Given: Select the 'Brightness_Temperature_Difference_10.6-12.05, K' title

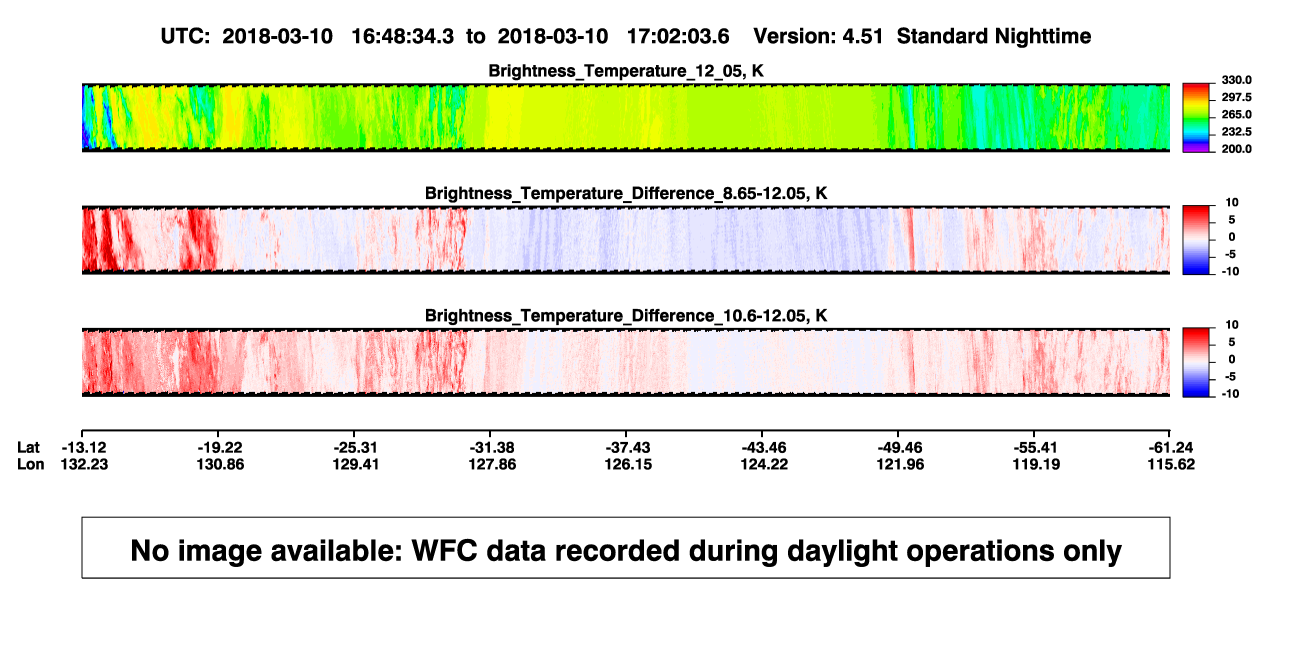Looking at the screenshot, I should 626,316.
